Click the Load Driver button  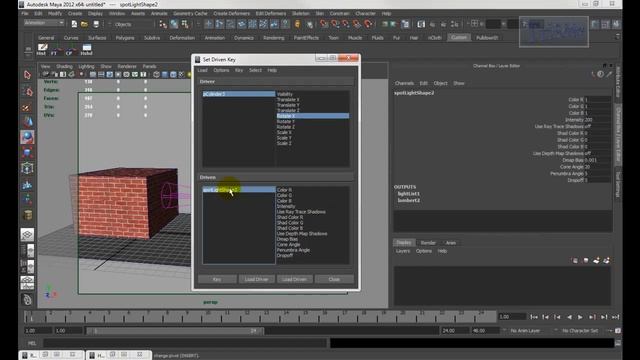256,279
